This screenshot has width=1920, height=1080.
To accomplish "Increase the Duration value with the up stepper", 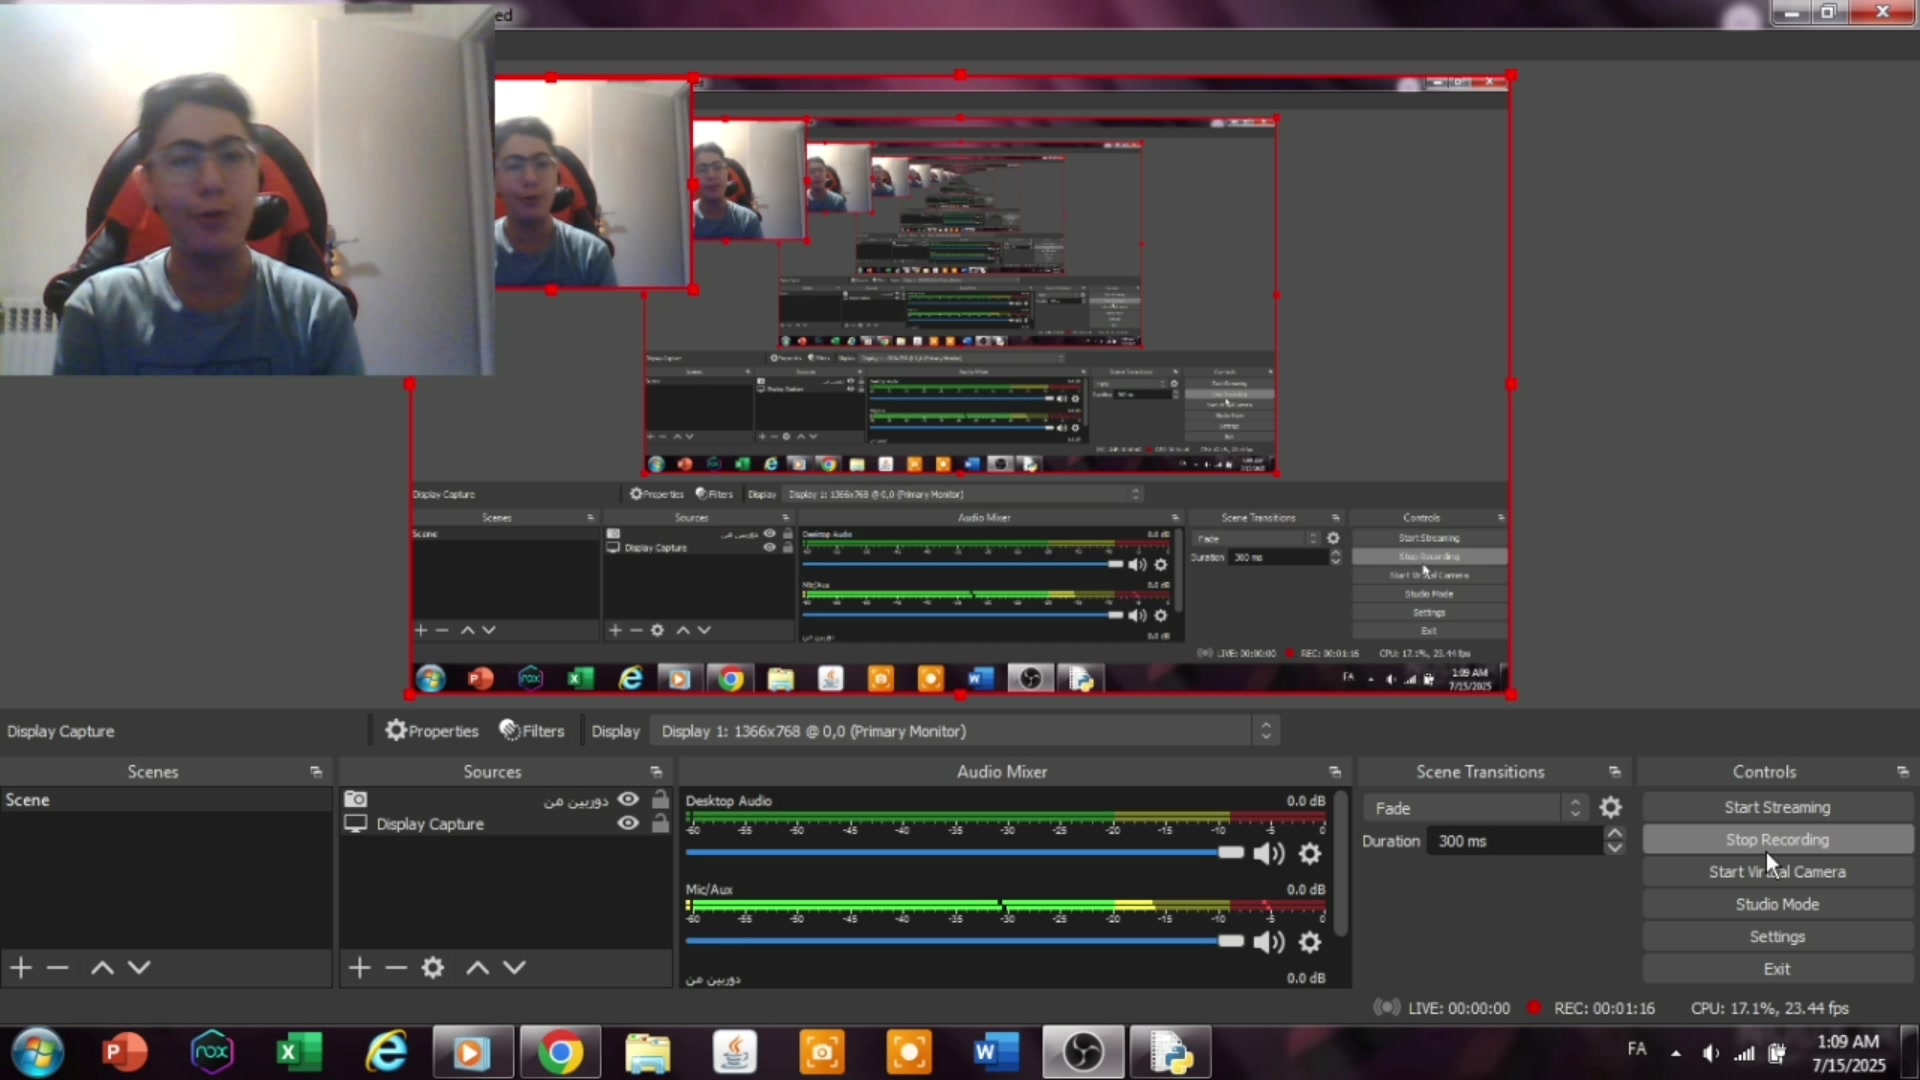I will coord(1614,833).
